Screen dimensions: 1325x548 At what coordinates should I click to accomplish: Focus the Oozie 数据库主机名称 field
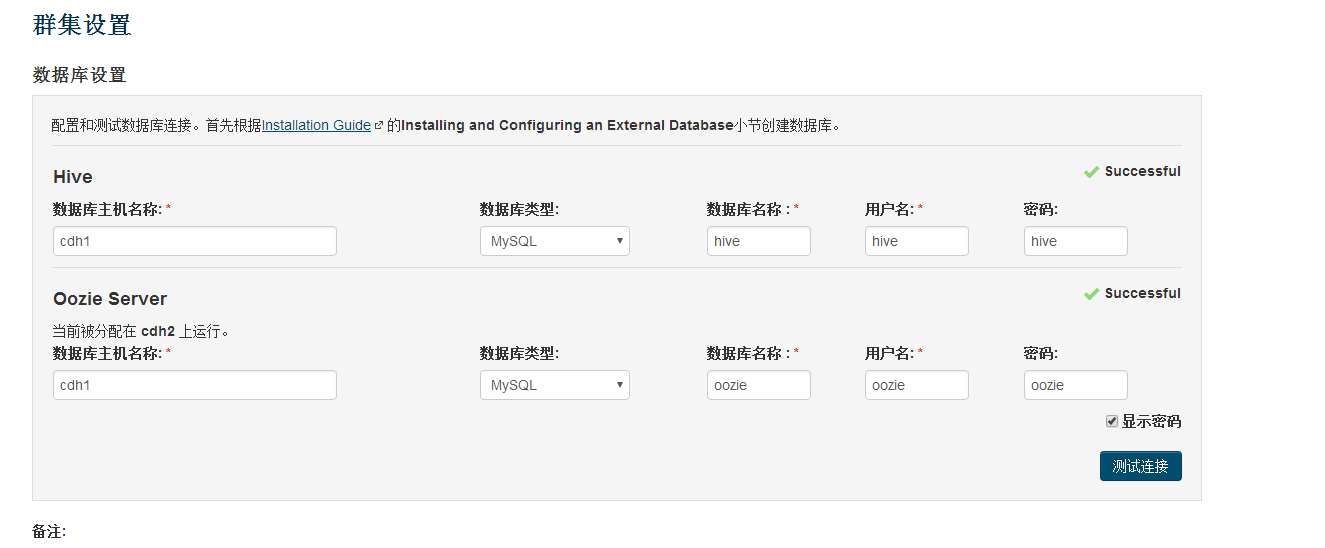coord(195,385)
